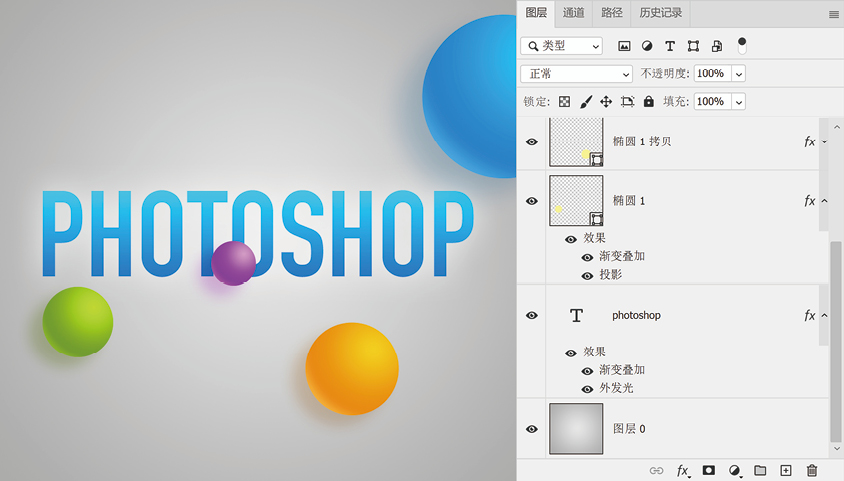
Task: Collapse effects of 椭圆 1 layer
Action: click(824, 201)
